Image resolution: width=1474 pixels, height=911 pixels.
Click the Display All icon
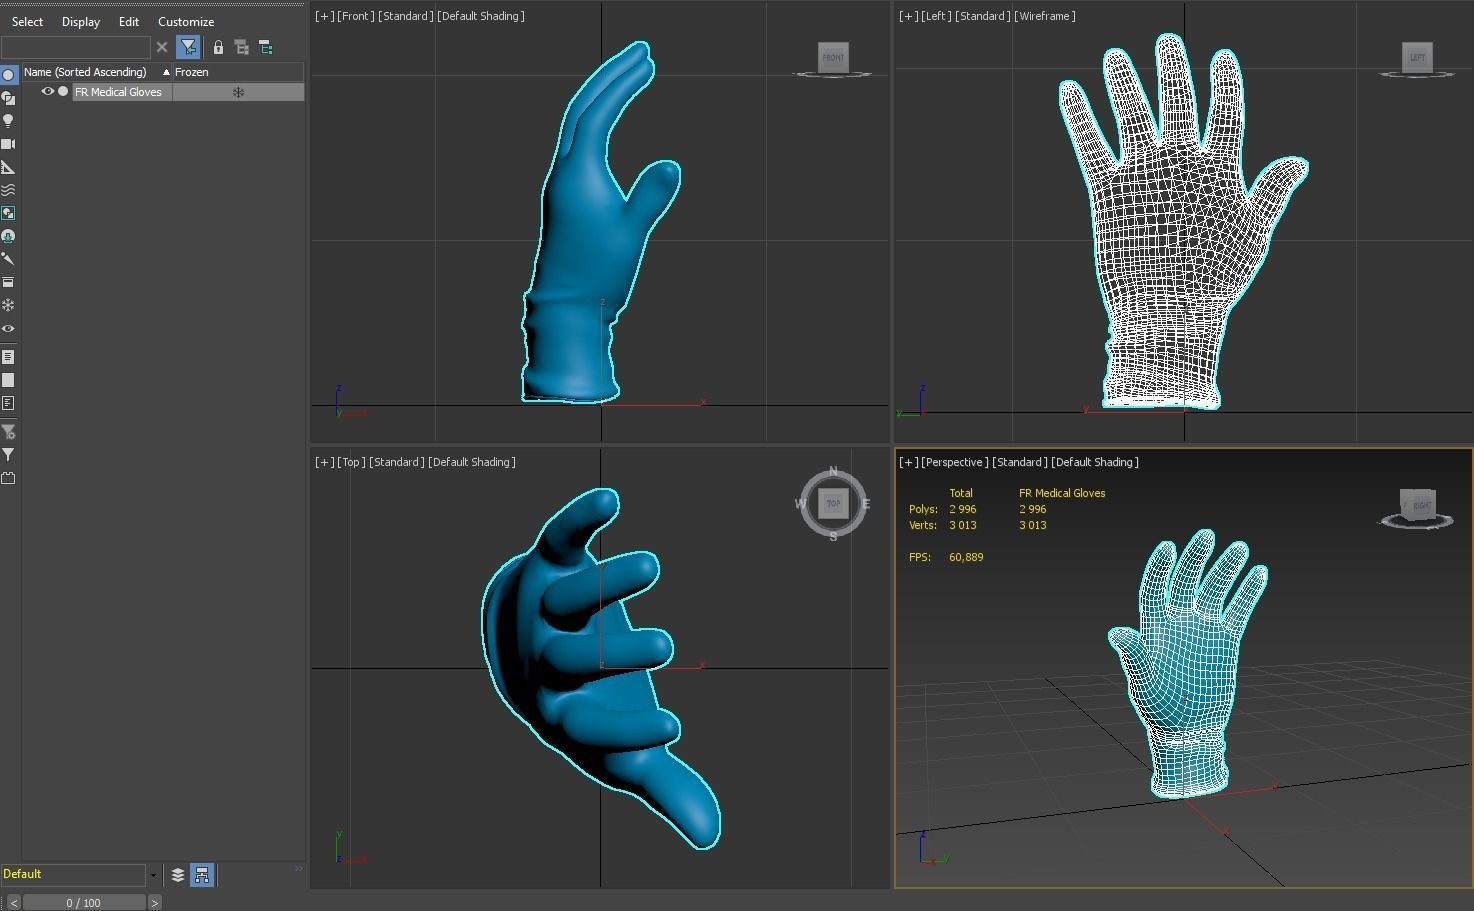pyautogui.click(x=8, y=357)
